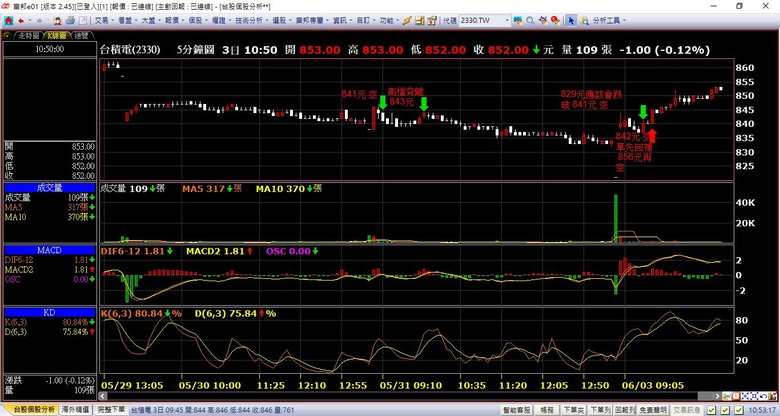Screen dimensions: 780x416
Task: Click the blue undo arrow icon below the chart
Action: point(763,396)
